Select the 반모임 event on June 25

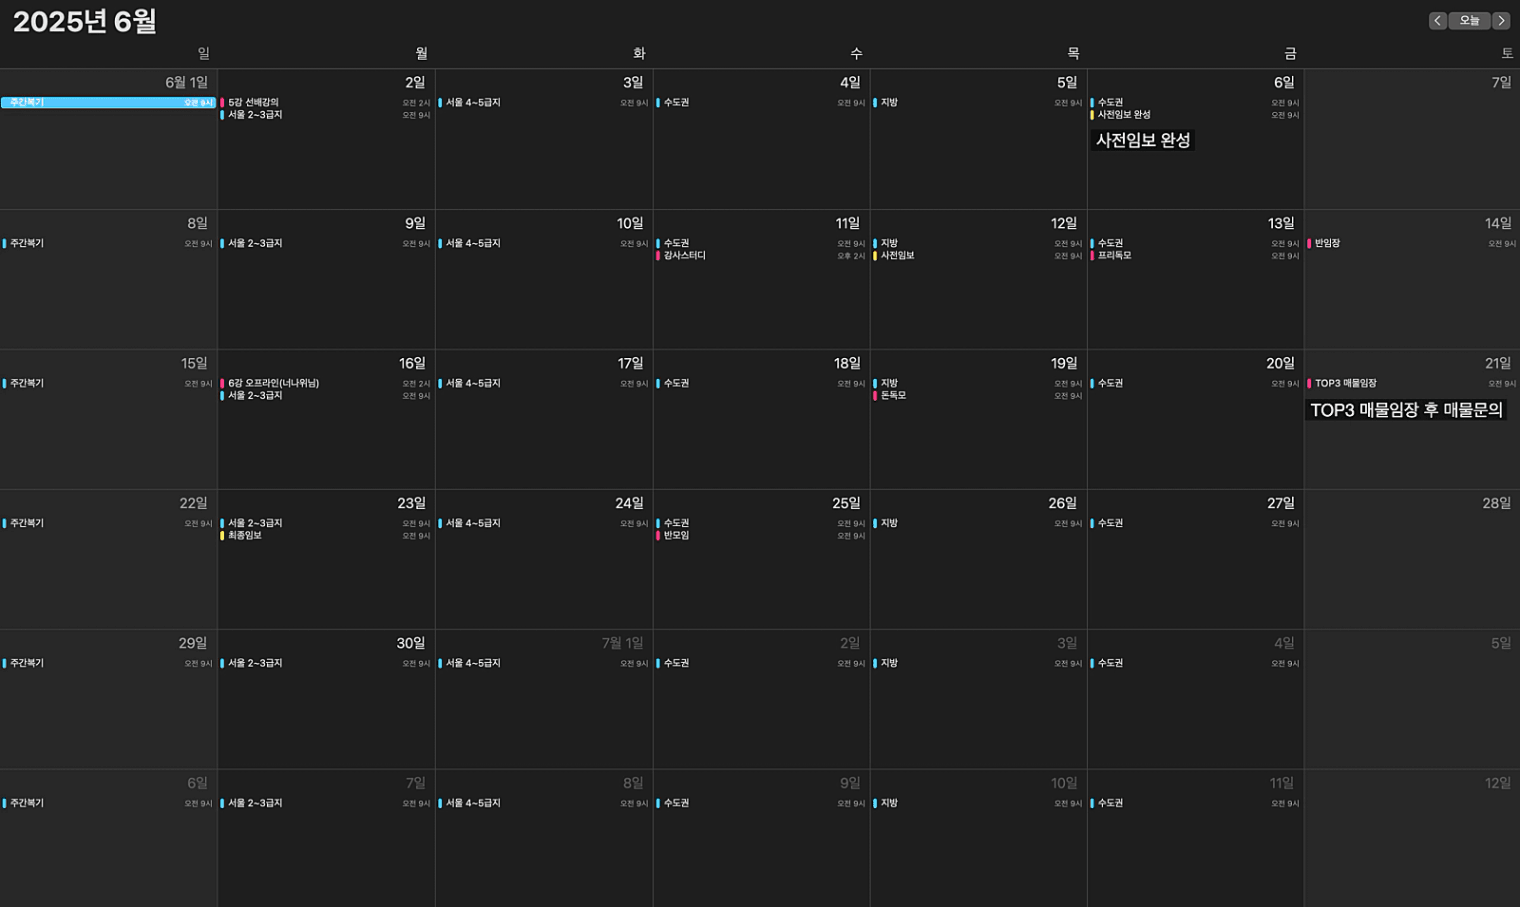pos(675,535)
